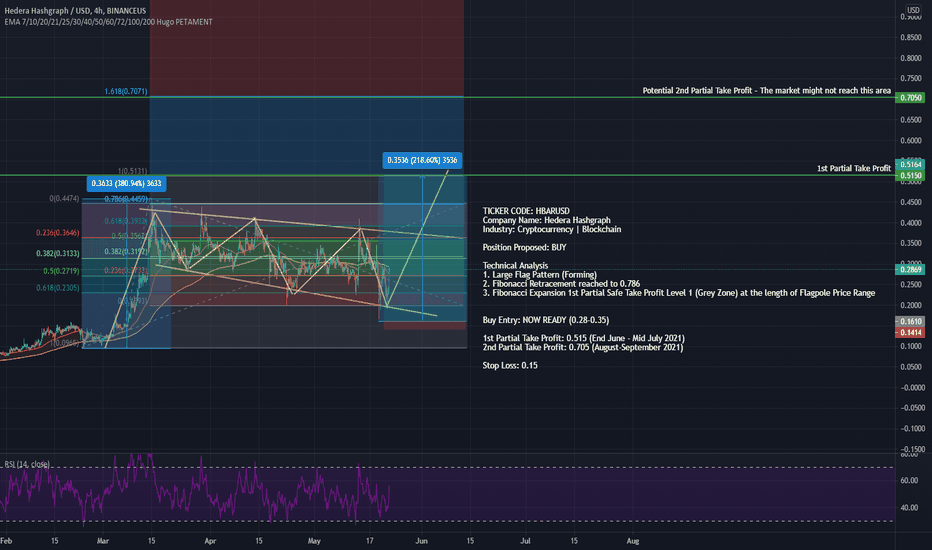
Task: Select the Fibonacci Expansion 1st Partial Safe line
Action: [678, 293]
